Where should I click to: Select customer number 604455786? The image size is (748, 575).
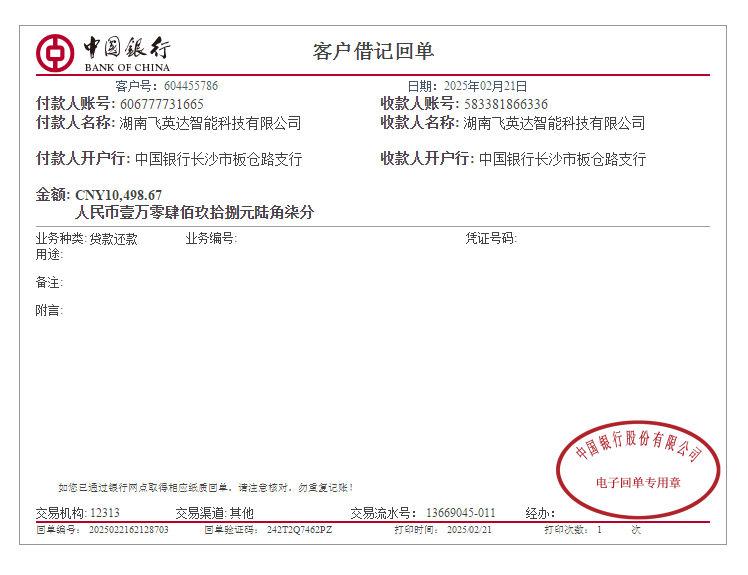(191, 86)
